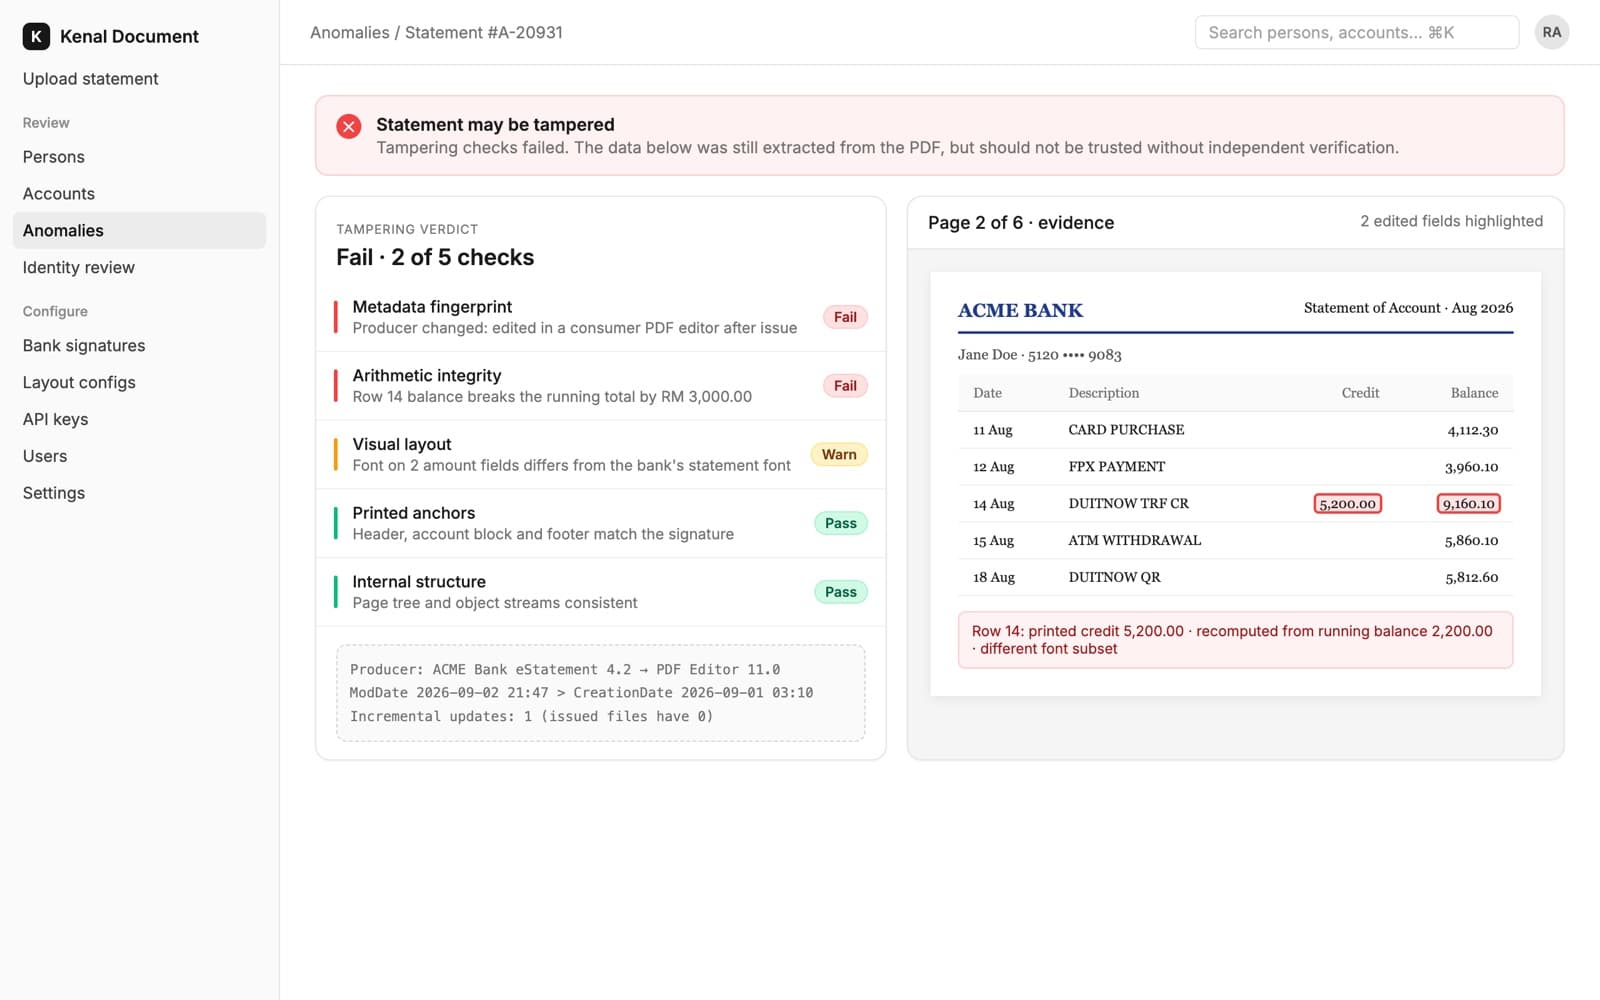
Task: Click the Fail badge on Arithmetic integrity
Action: 845,386
